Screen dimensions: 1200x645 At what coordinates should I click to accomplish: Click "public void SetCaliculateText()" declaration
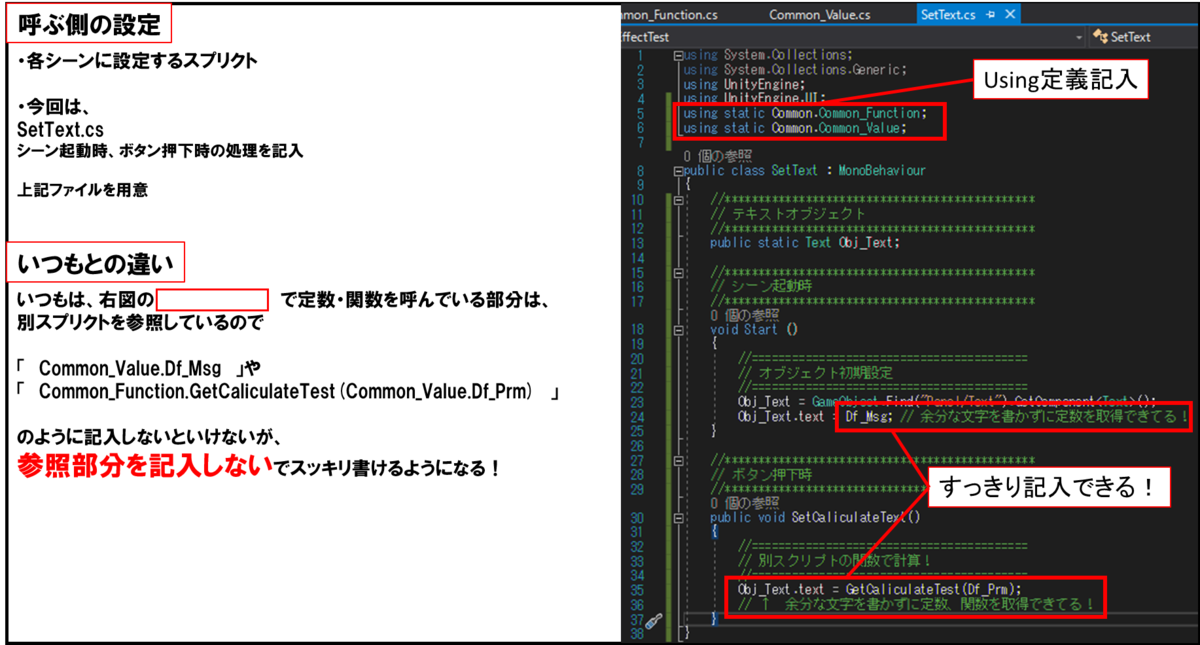tap(815, 517)
